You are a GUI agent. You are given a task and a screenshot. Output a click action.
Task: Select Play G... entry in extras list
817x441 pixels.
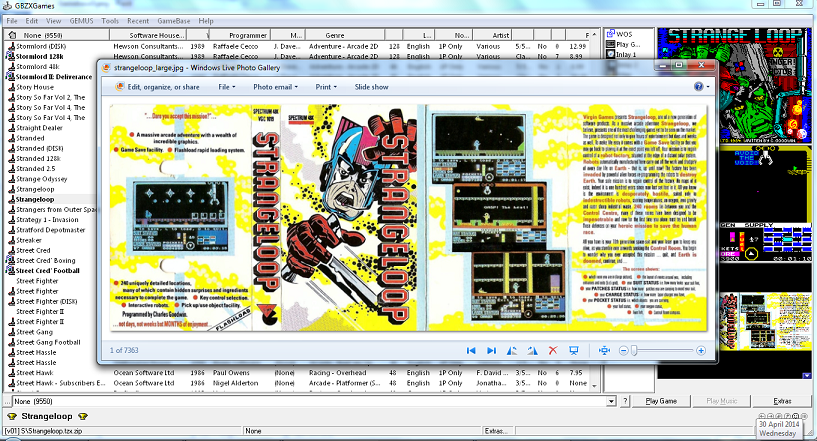tap(623, 44)
